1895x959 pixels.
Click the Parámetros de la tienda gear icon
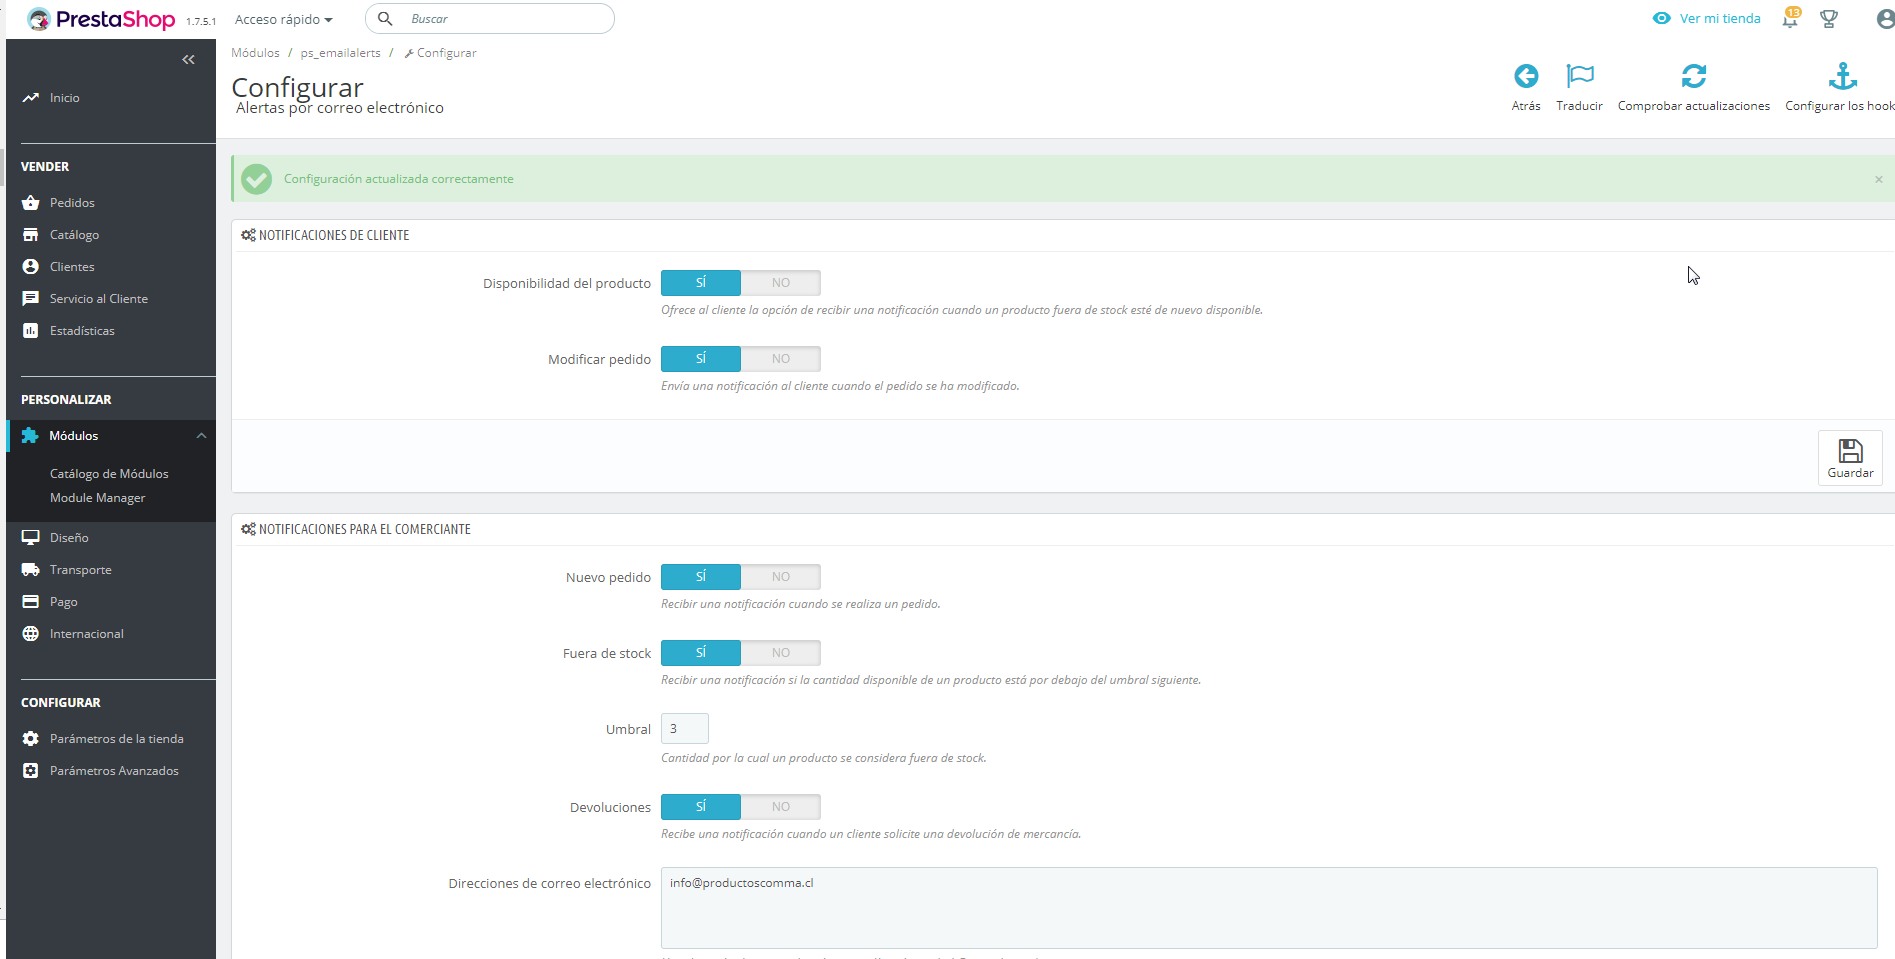click(30, 738)
